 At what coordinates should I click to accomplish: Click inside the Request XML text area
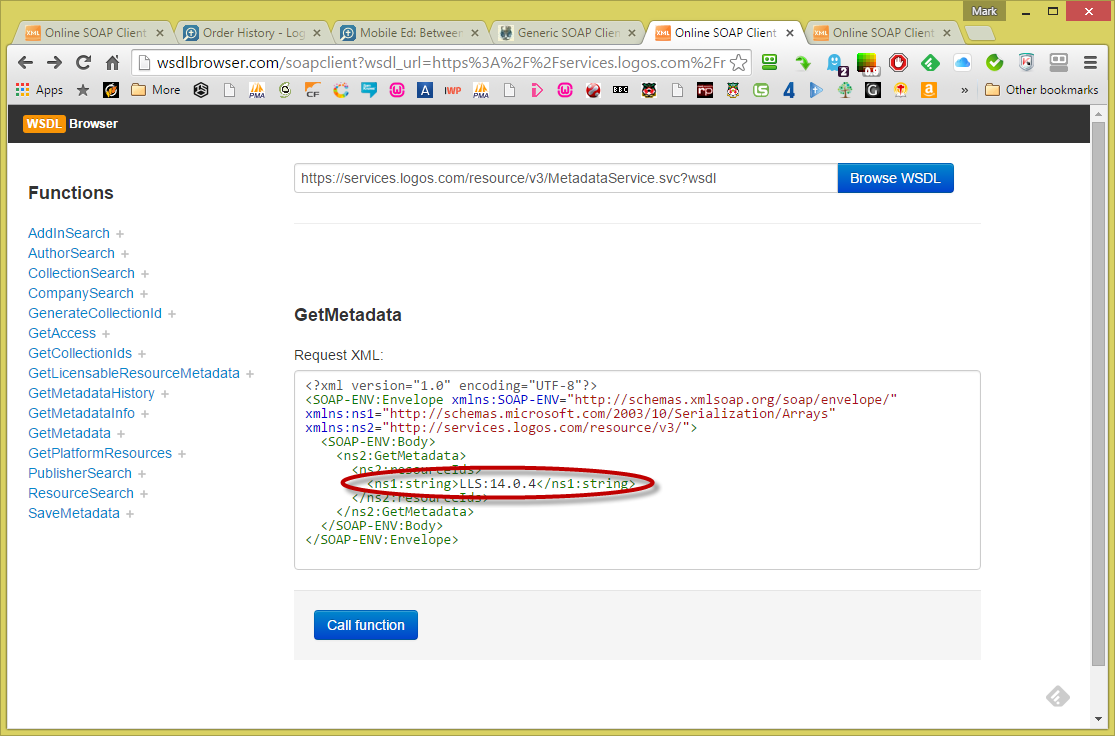(637, 470)
